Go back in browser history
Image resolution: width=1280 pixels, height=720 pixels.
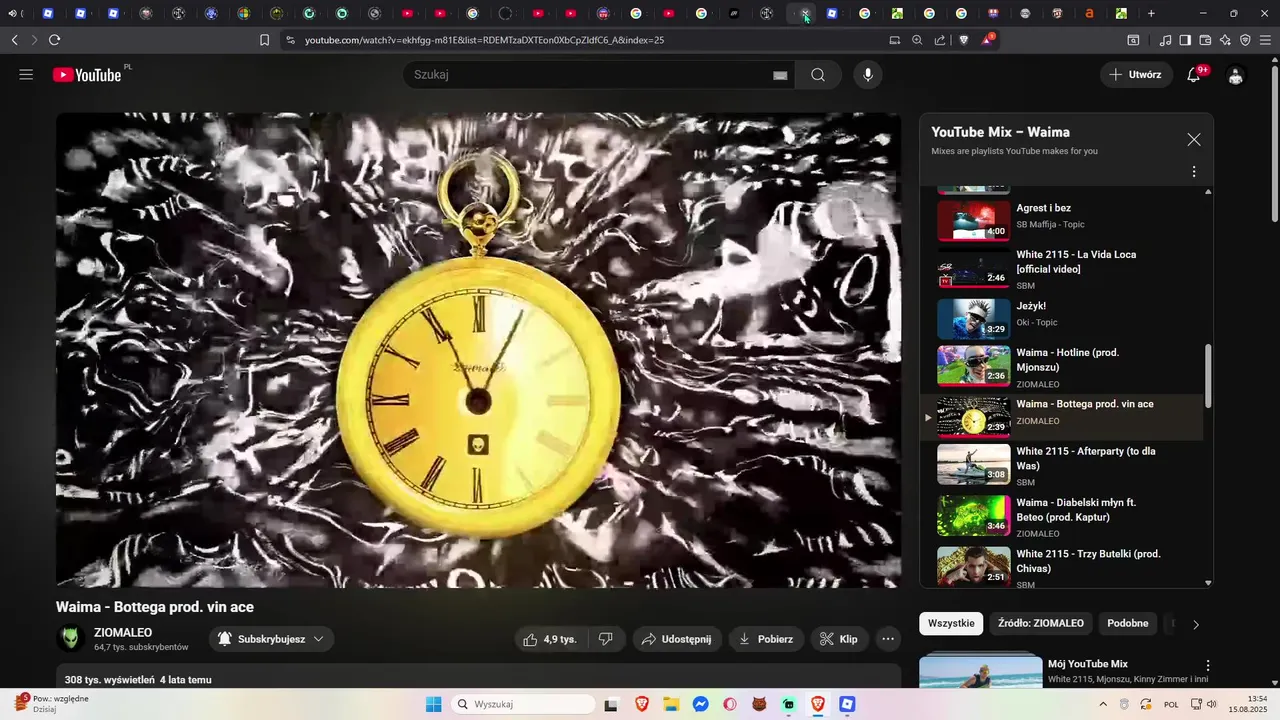pyautogui.click(x=14, y=40)
